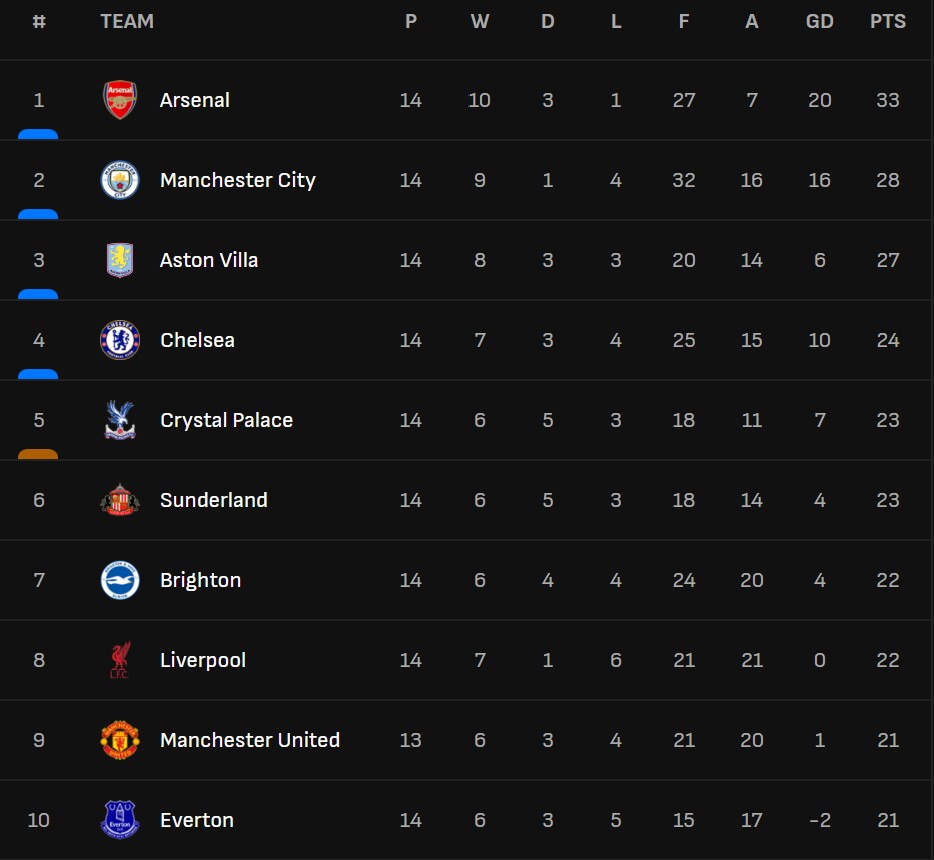
Task: Click the Everton club crest
Action: [120, 820]
